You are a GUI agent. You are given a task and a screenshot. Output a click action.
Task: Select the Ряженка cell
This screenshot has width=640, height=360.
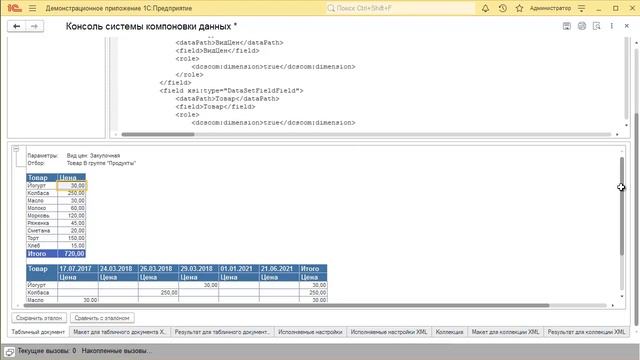(x=42, y=223)
